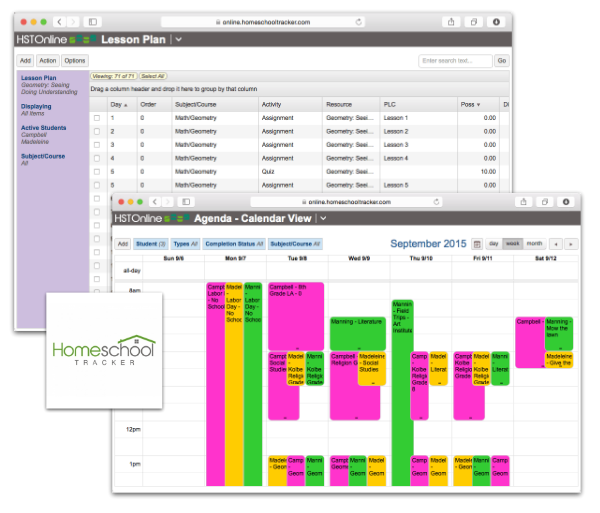This screenshot has width=600, height=513.
Task: Click forward arrow in Lesson Plan browser window
Action: 73,22
